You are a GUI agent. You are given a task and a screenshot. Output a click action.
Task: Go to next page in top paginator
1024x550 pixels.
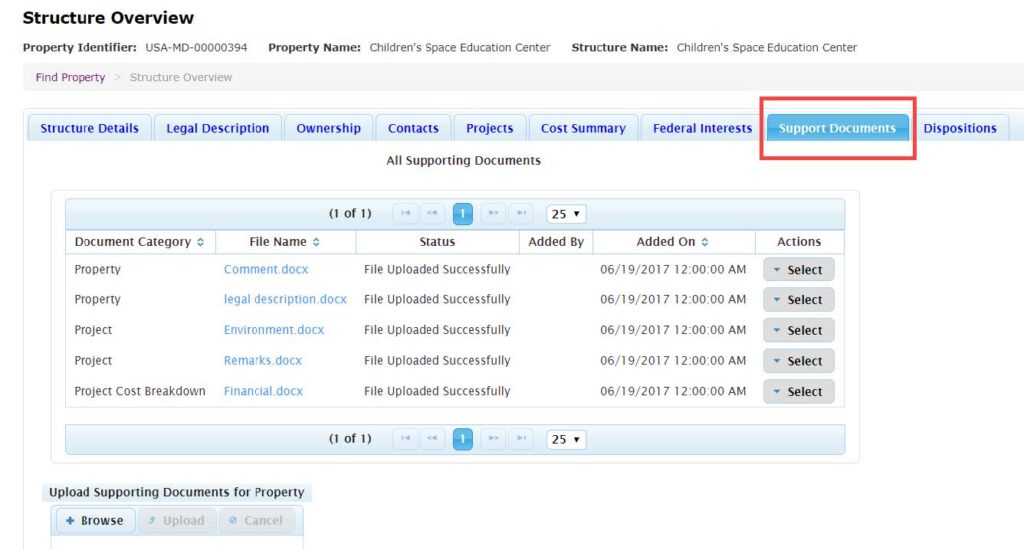(x=492, y=214)
